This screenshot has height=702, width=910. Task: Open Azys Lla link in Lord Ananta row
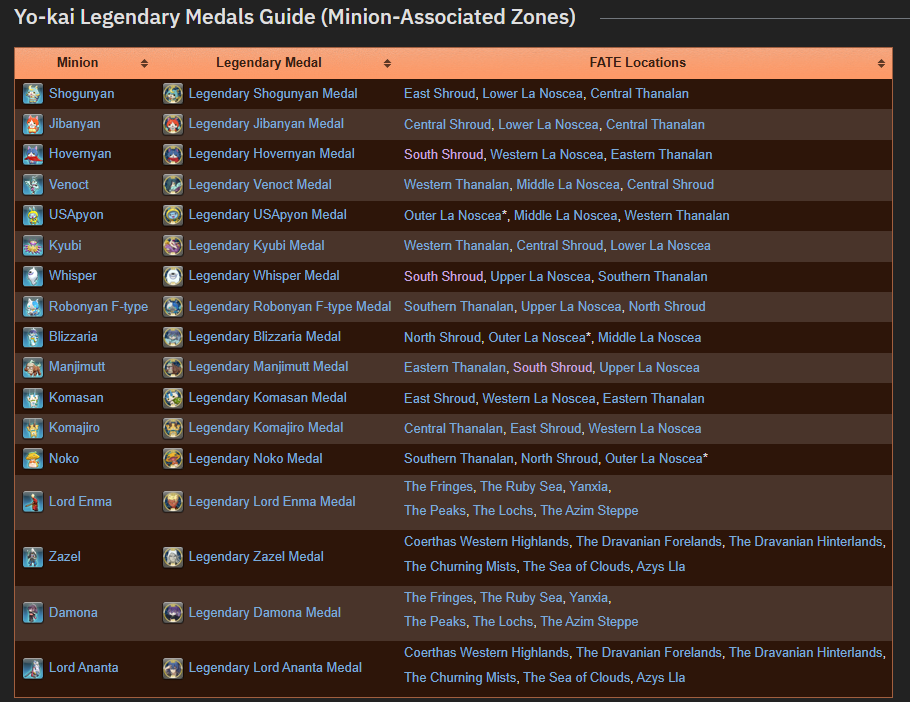tap(660, 677)
